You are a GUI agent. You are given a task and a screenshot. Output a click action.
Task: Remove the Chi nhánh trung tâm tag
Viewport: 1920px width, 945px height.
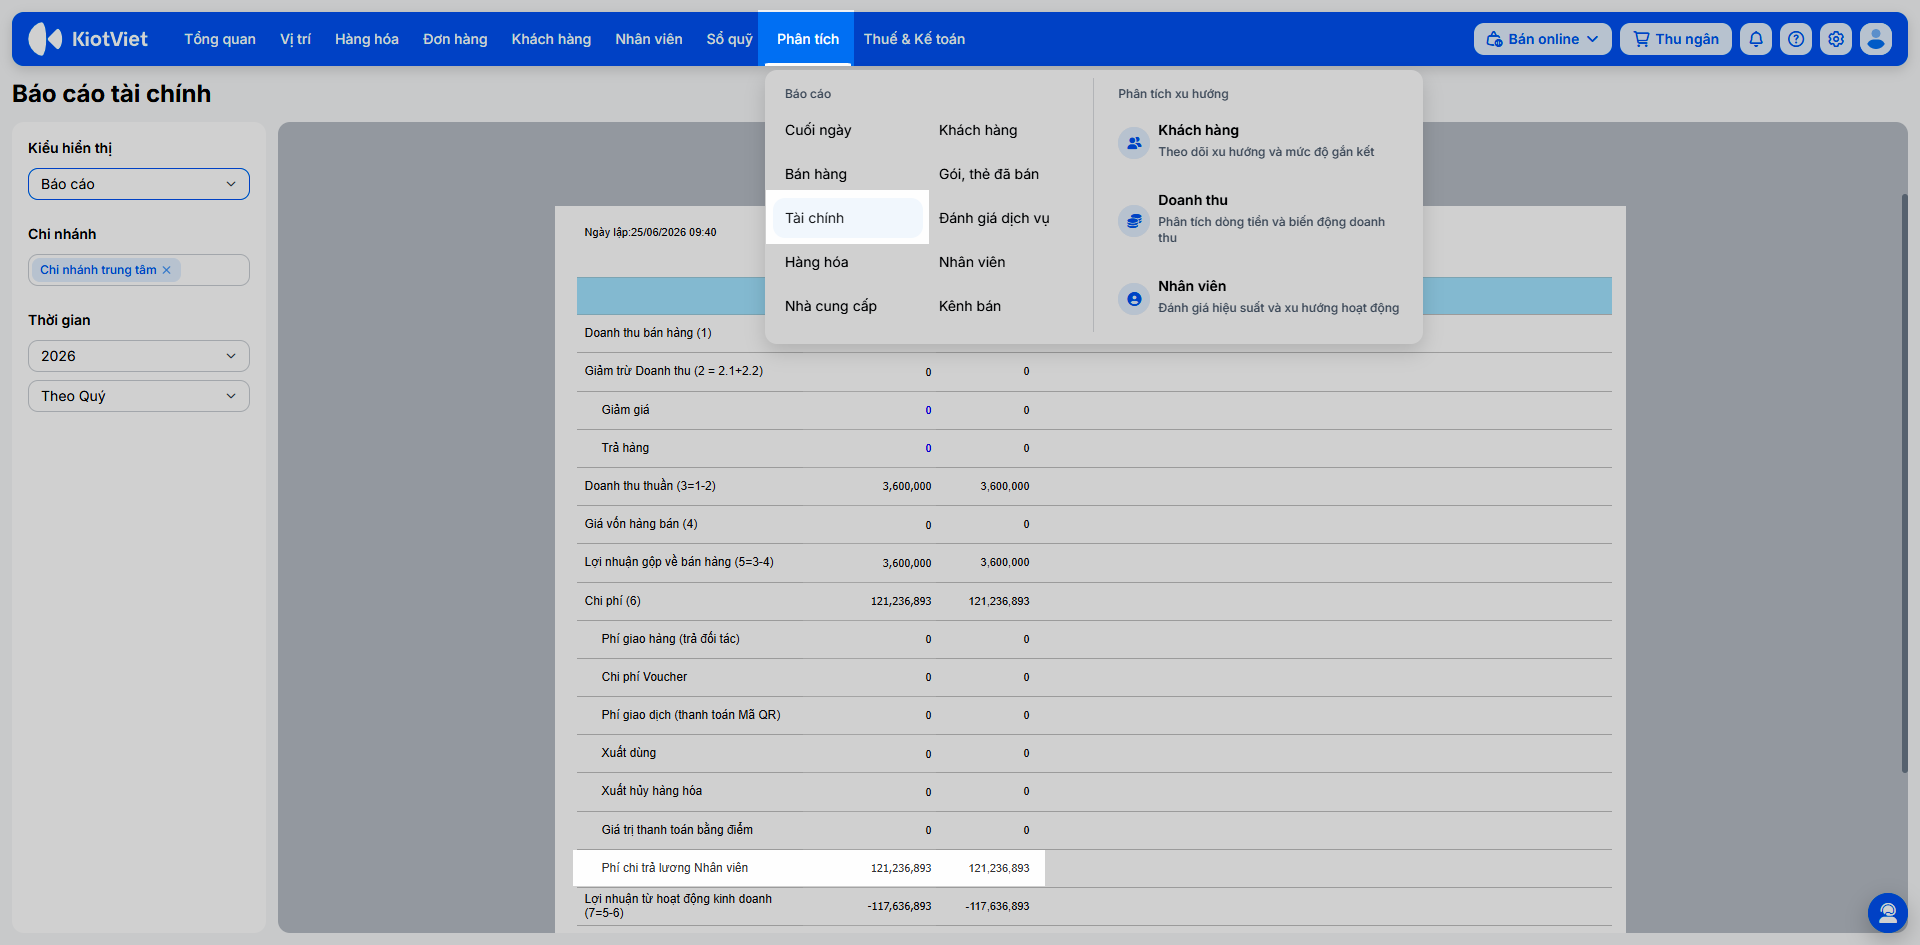click(167, 270)
